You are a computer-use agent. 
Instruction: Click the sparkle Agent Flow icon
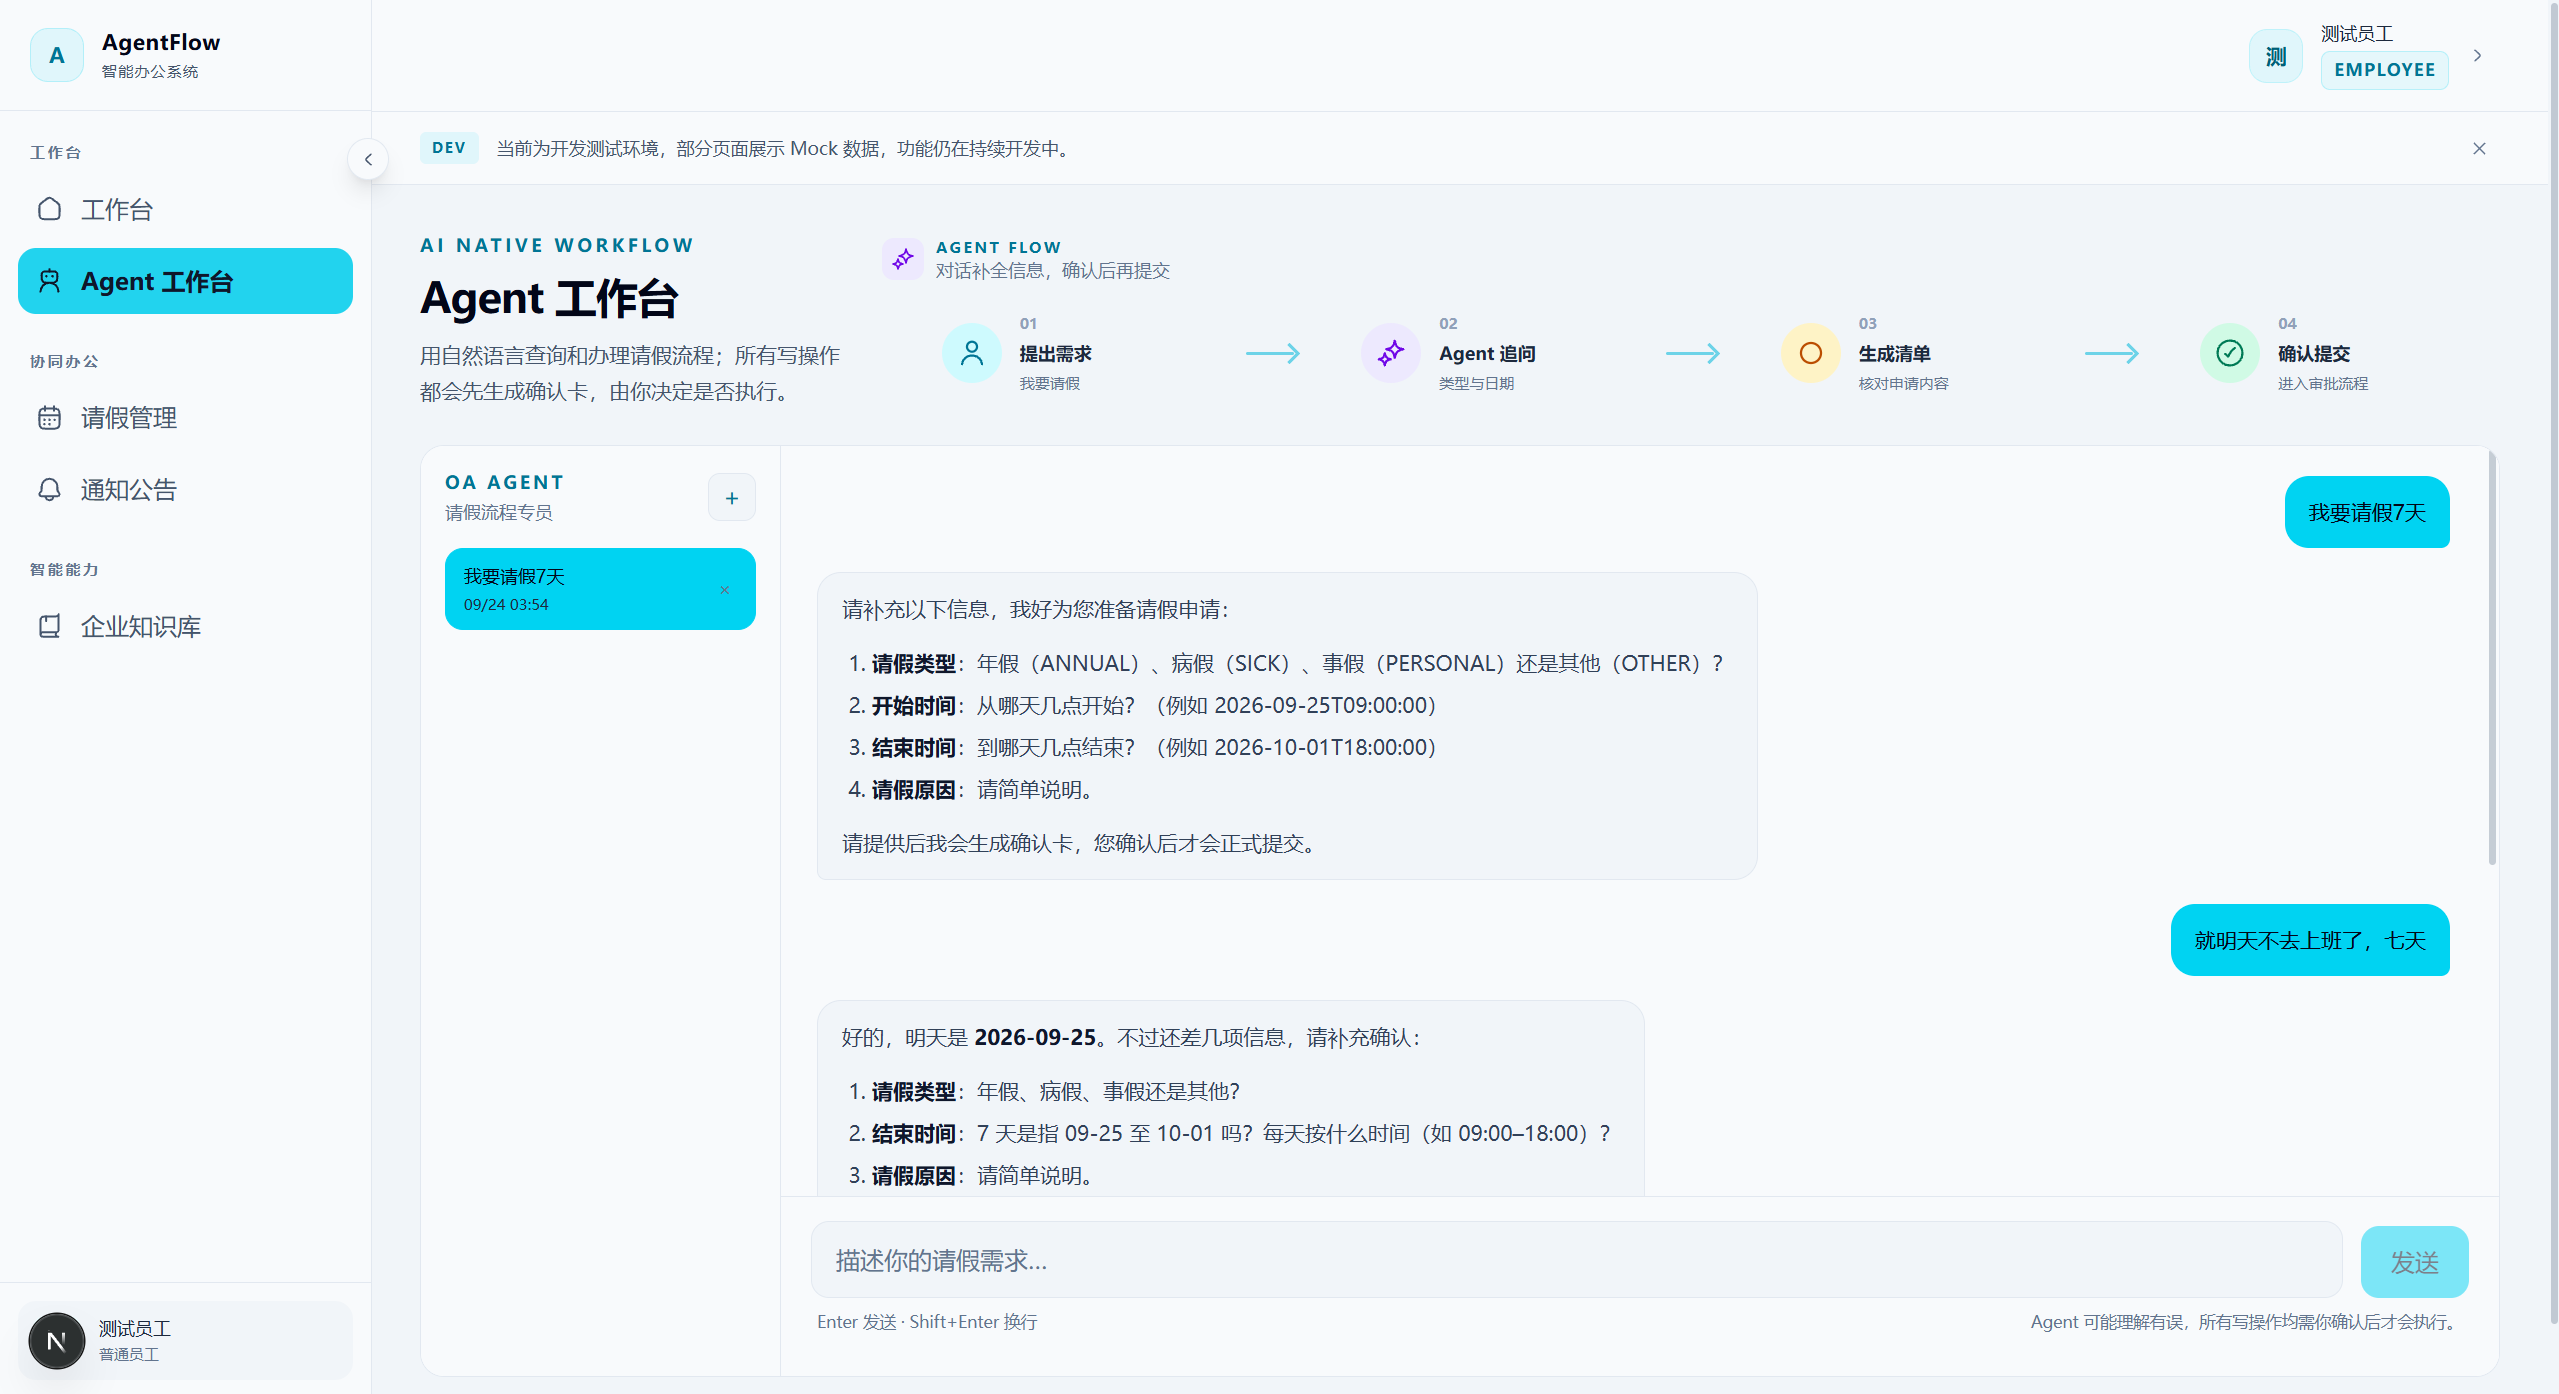(903, 259)
